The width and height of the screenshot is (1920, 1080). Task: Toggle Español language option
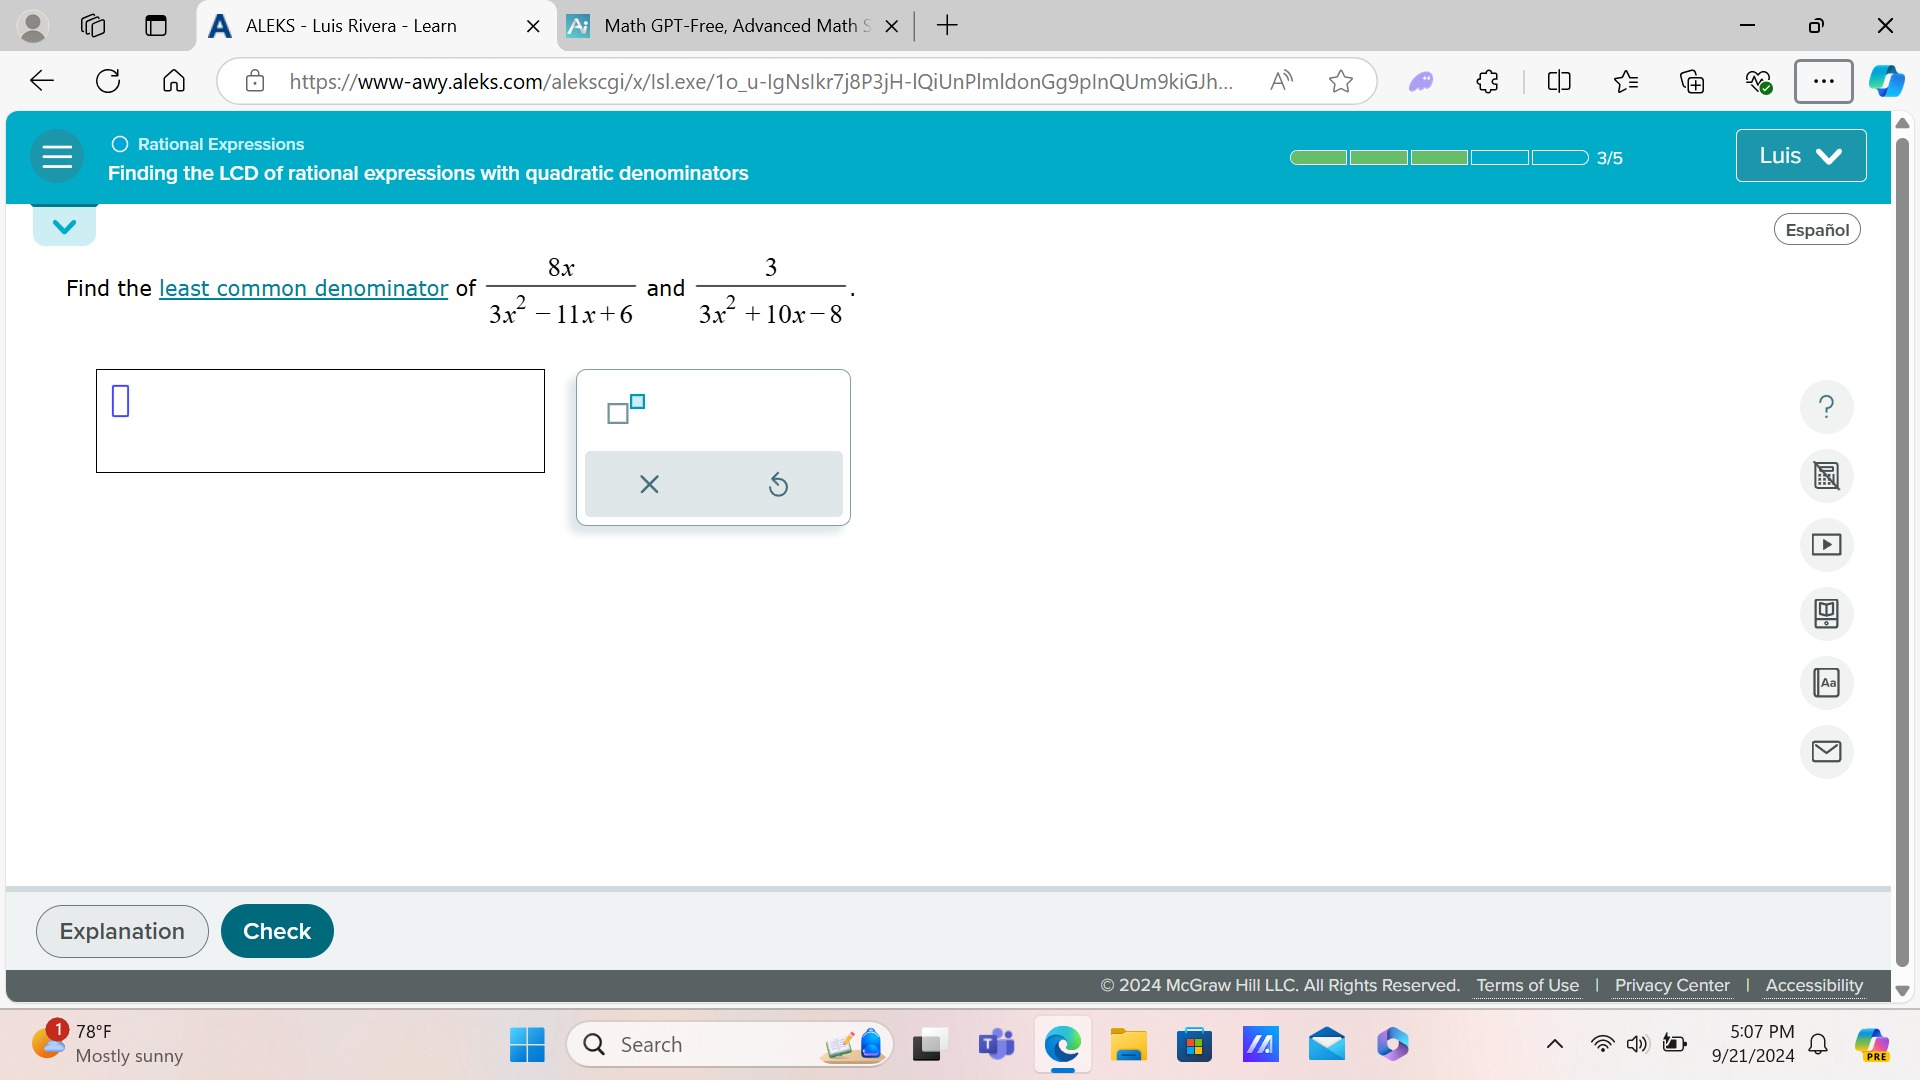pyautogui.click(x=1817, y=228)
